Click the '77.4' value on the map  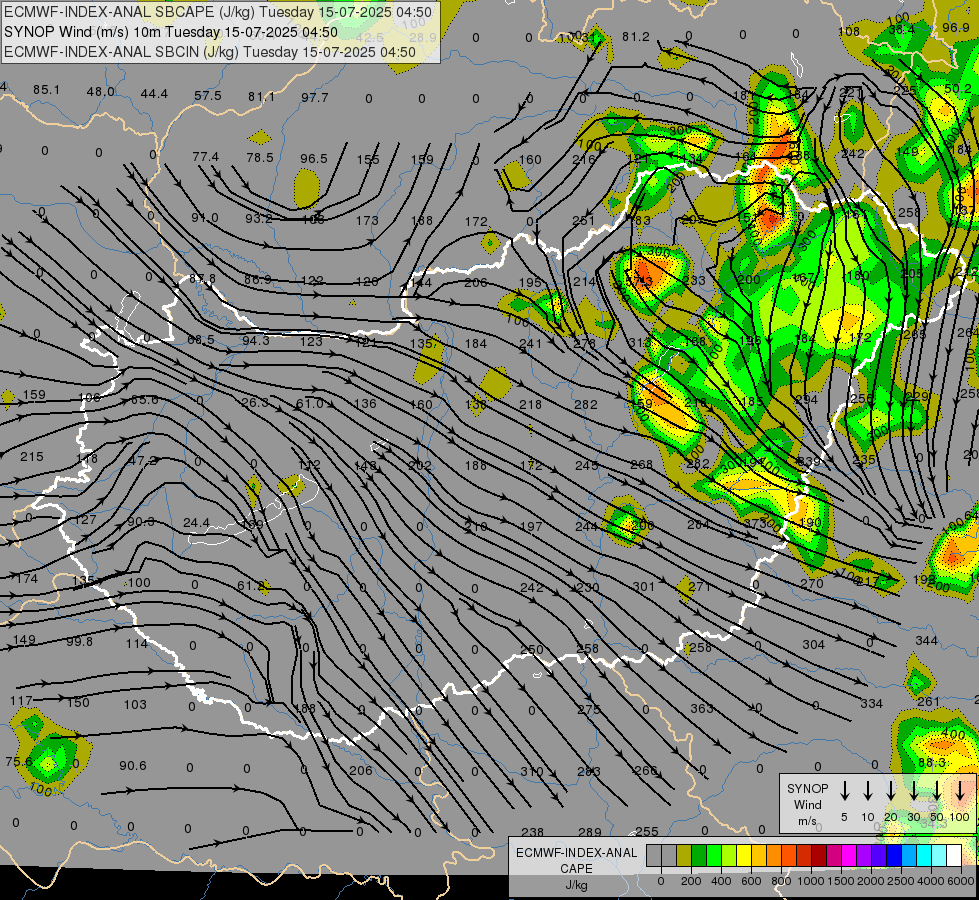click(x=205, y=156)
